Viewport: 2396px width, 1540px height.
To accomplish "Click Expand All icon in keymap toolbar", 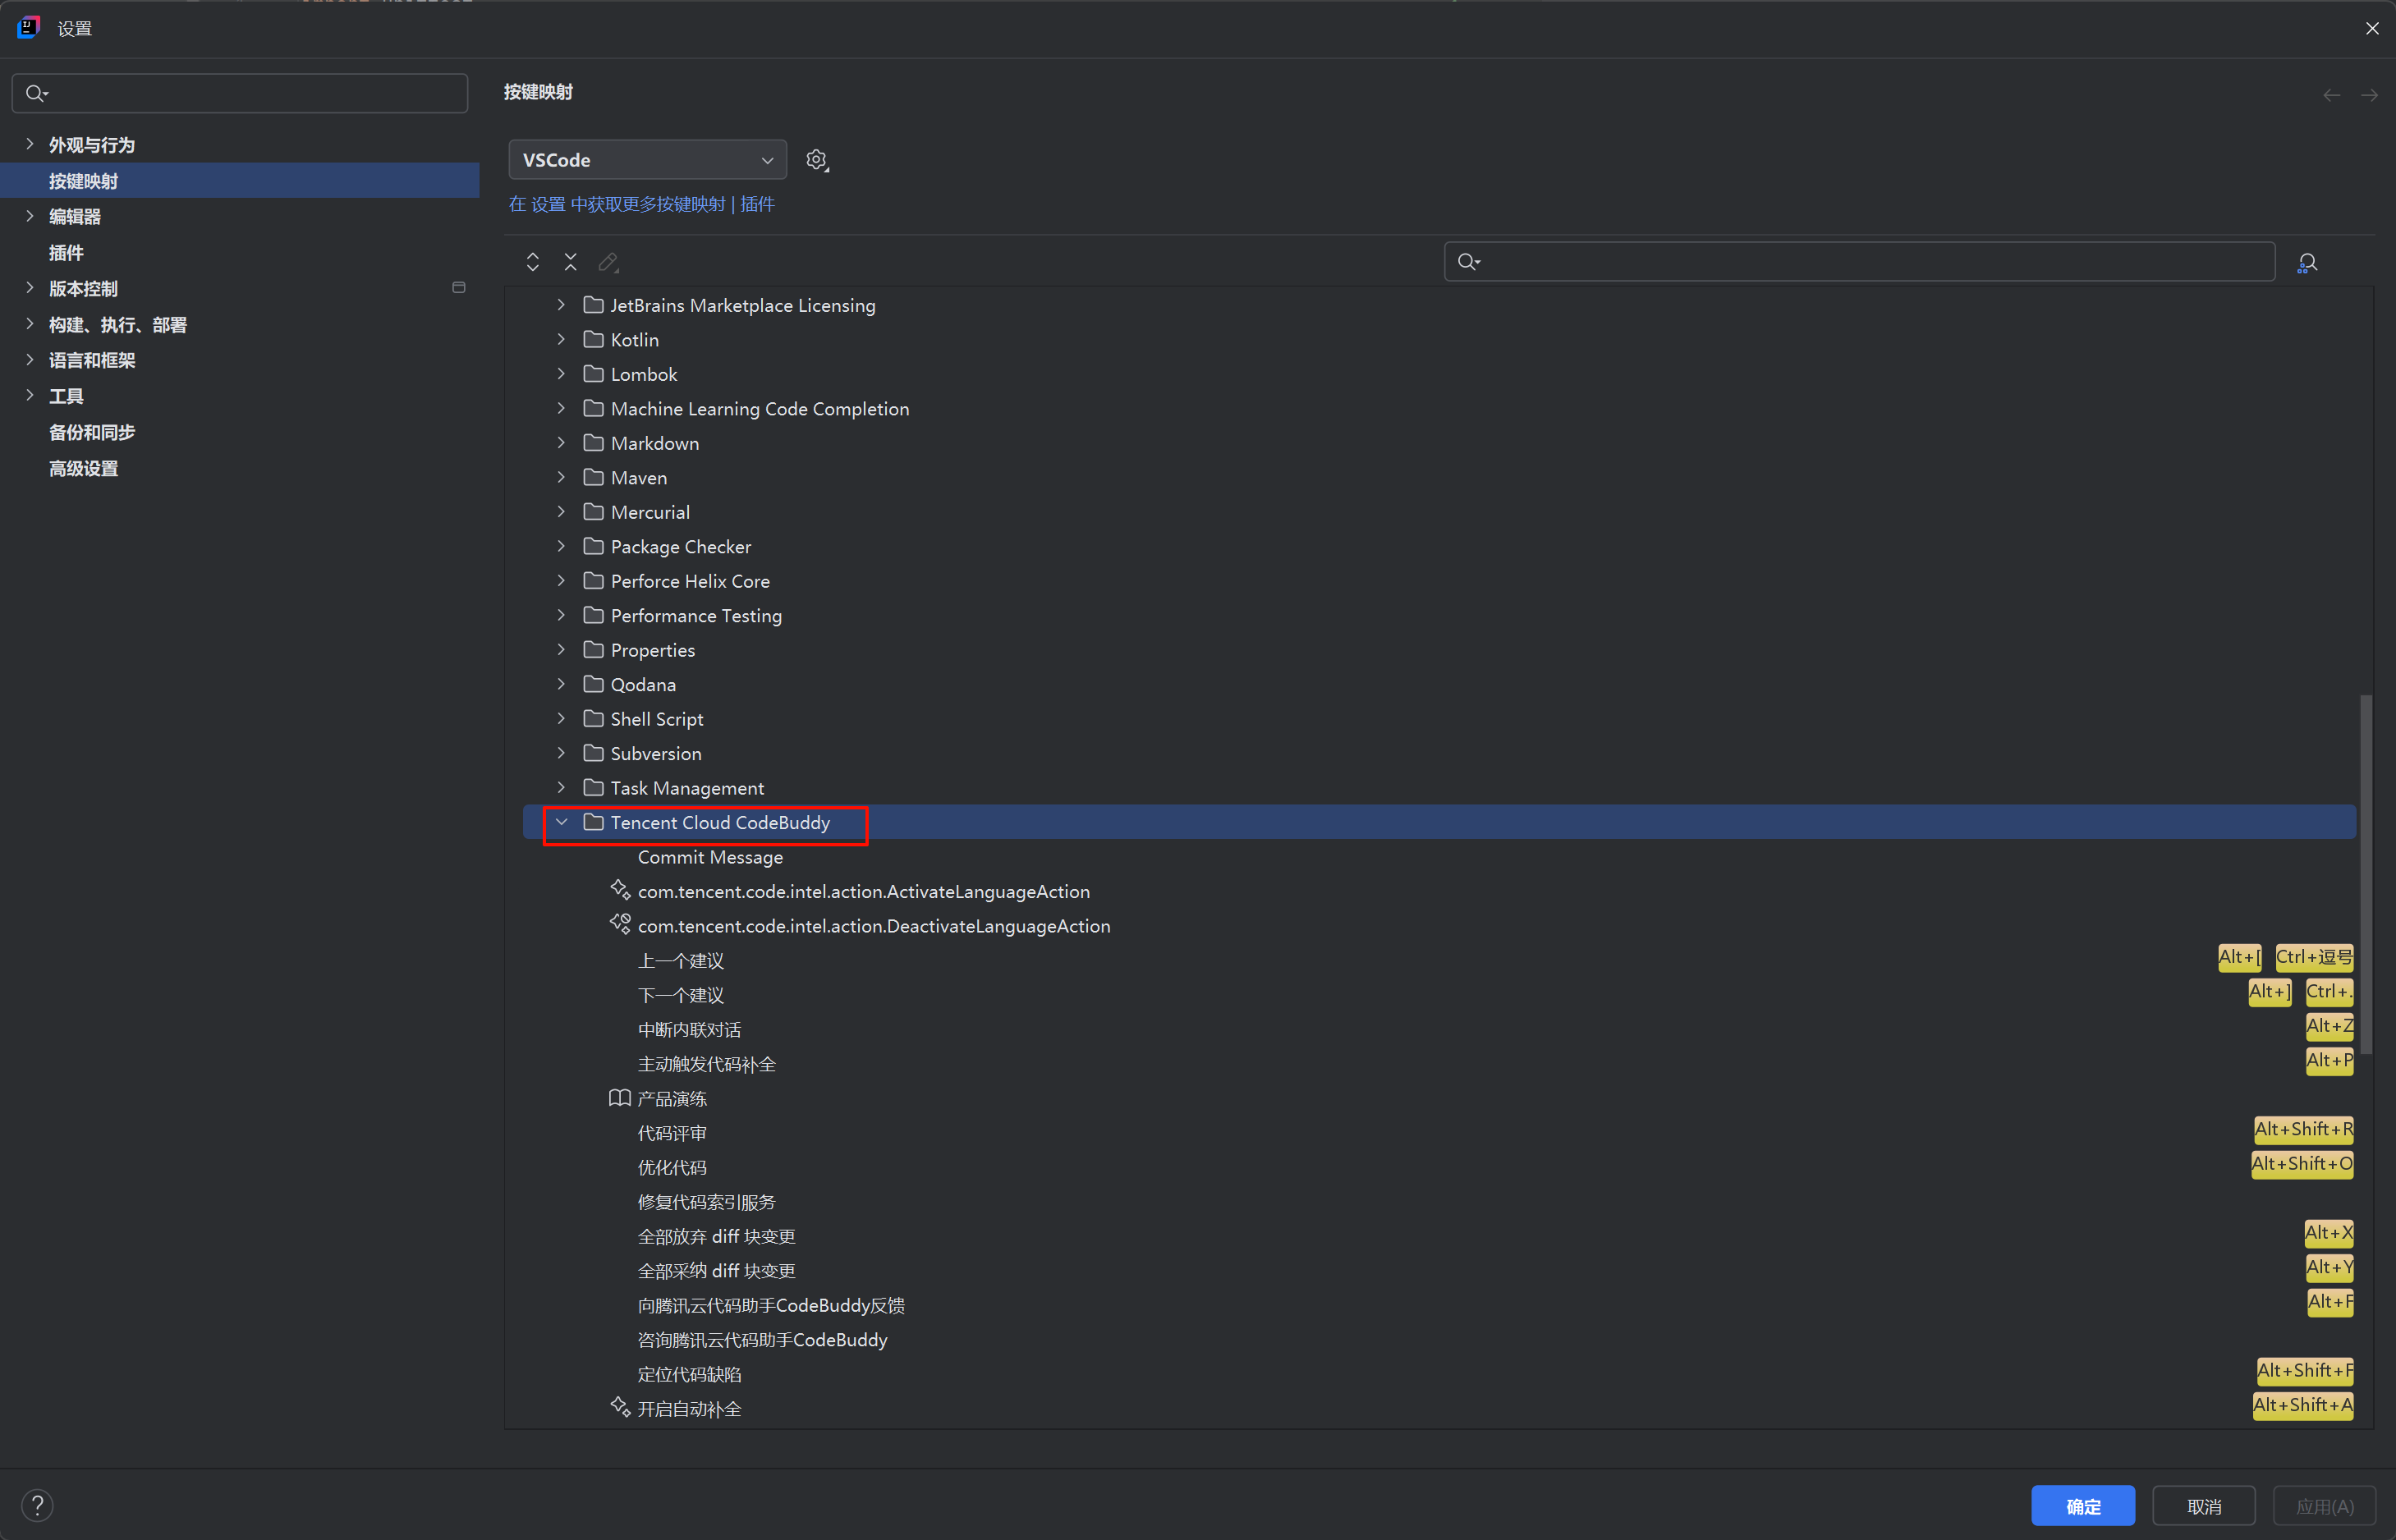I will [533, 262].
